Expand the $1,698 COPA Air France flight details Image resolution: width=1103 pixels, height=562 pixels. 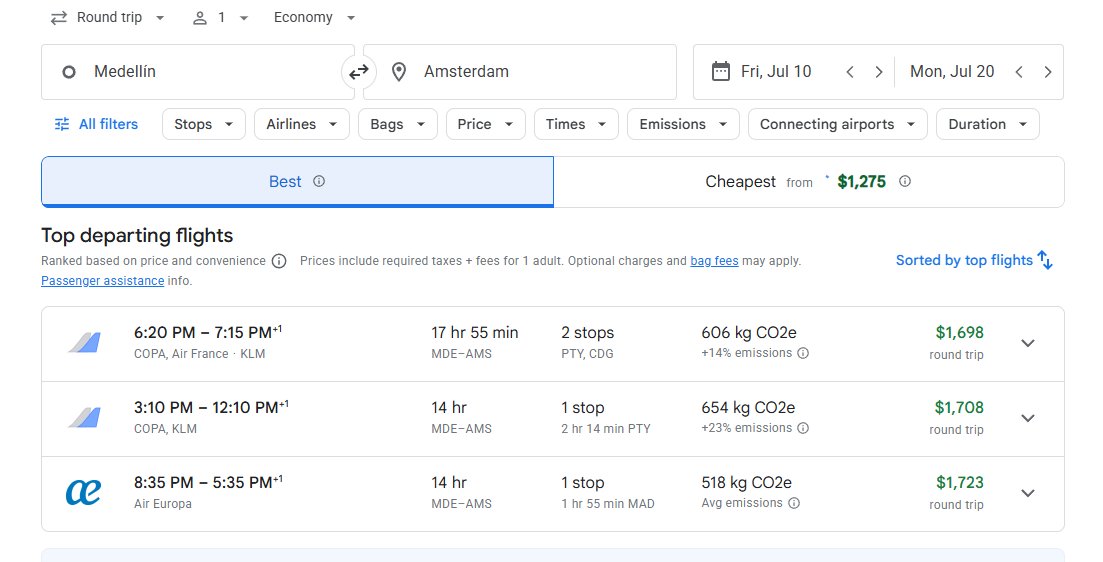[1028, 343]
